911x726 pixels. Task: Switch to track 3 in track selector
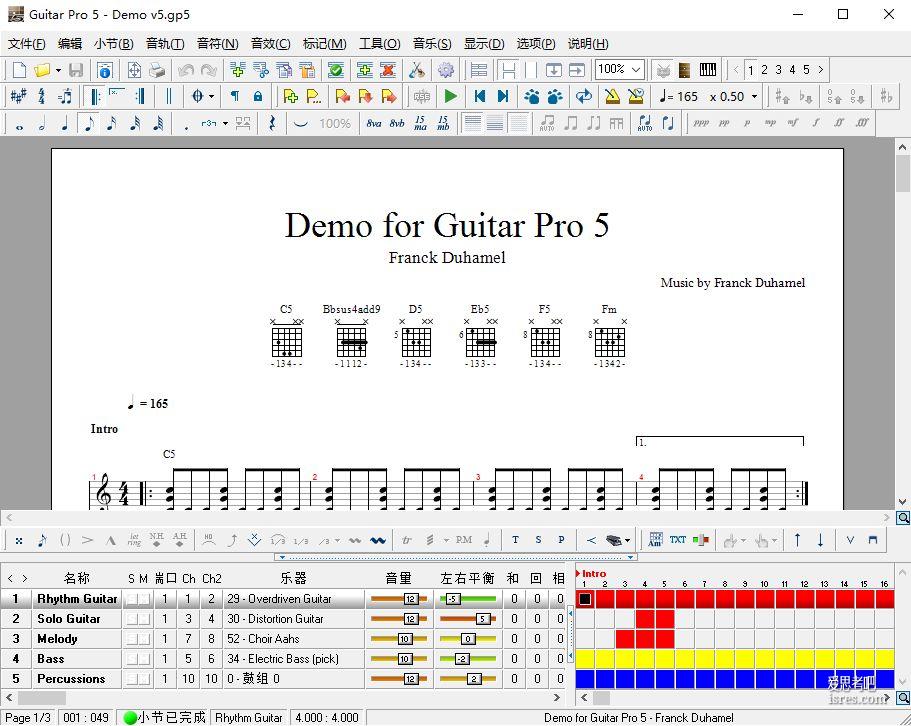click(x=779, y=70)
